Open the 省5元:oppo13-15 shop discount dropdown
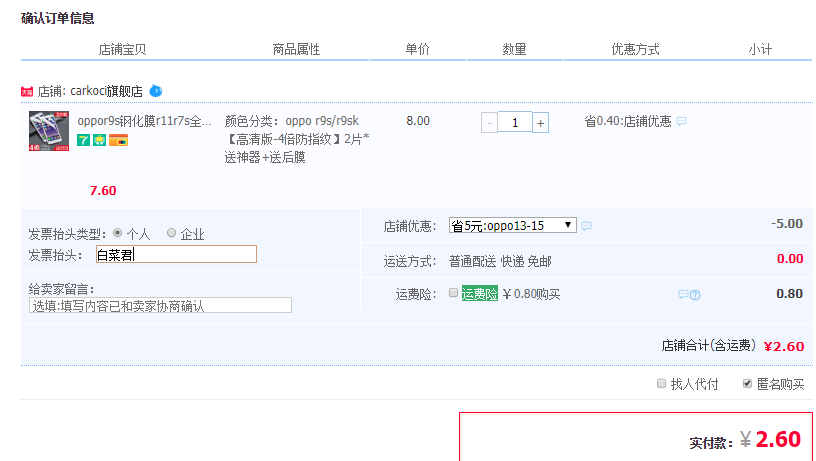The width and height of the screenshot is (816, 461). point(513,225)
